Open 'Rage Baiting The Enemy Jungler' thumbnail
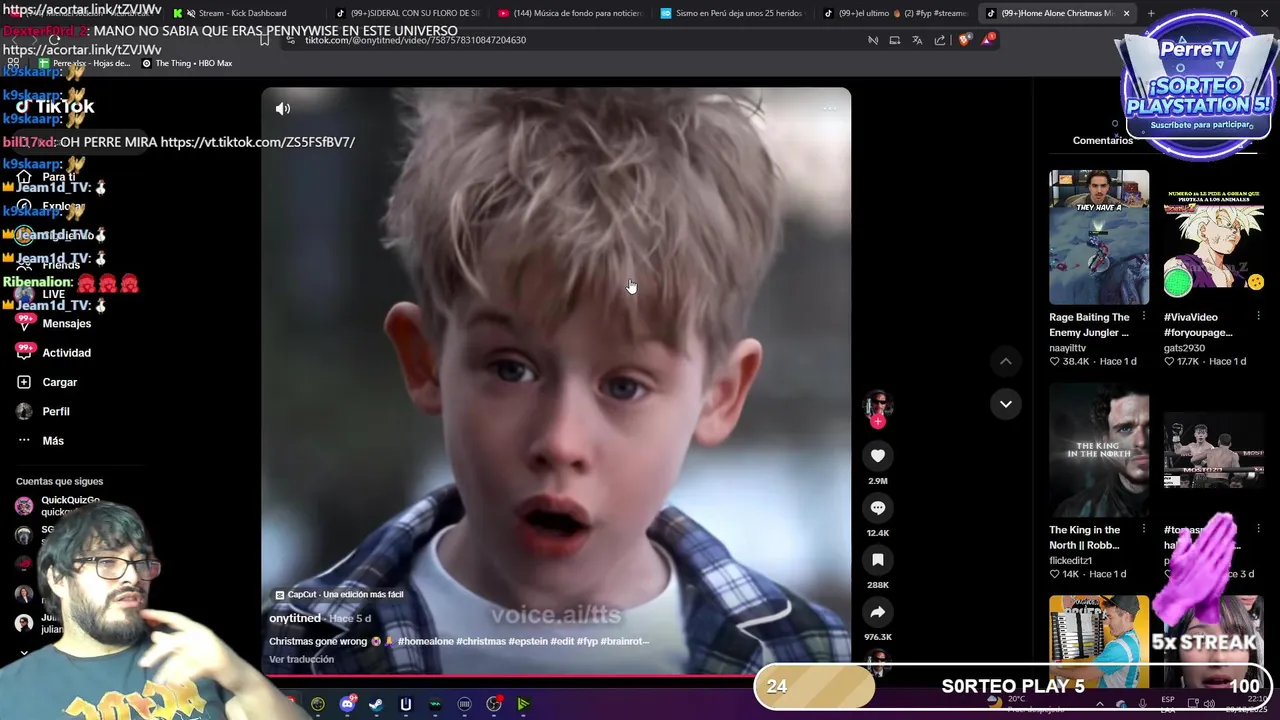Image resolution: width=1280 pixels, height=720 pixels. tap(1099, 237)
